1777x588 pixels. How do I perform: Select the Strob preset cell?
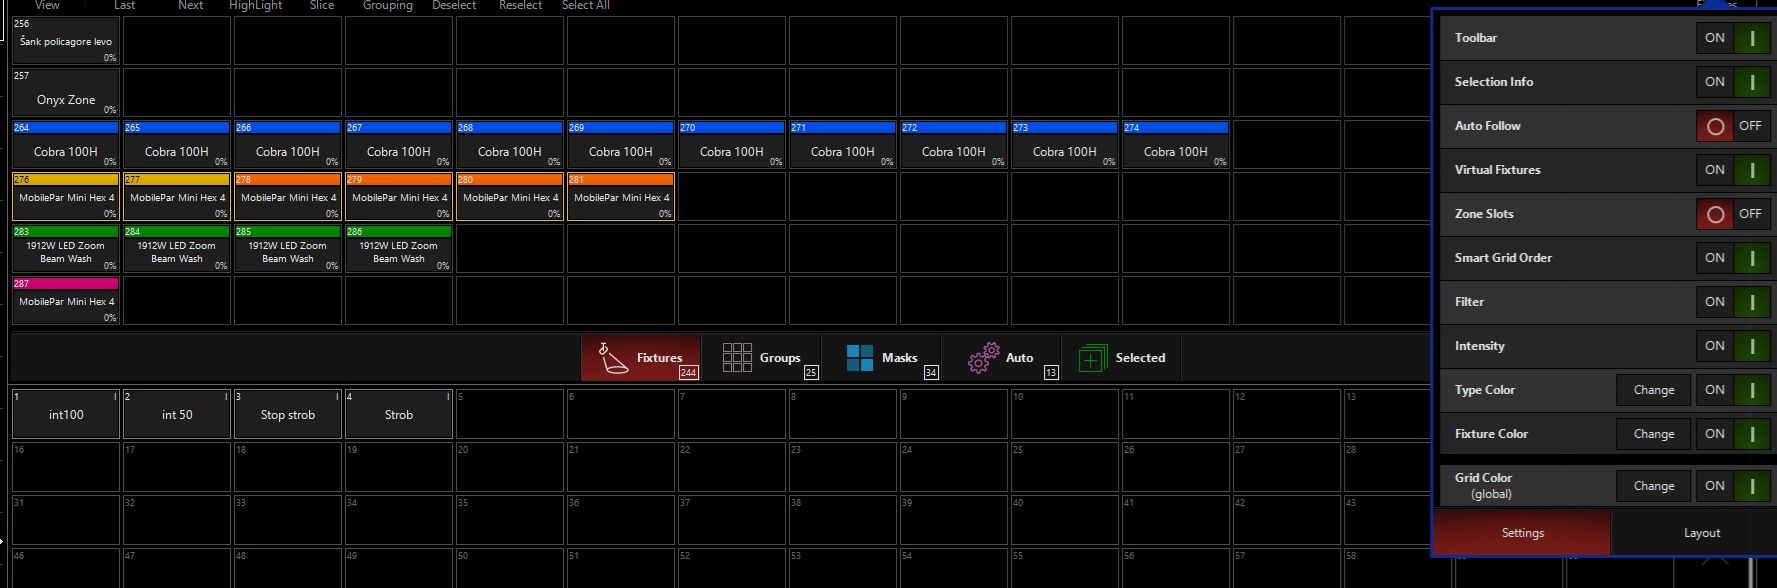click(x=399, y=414)
